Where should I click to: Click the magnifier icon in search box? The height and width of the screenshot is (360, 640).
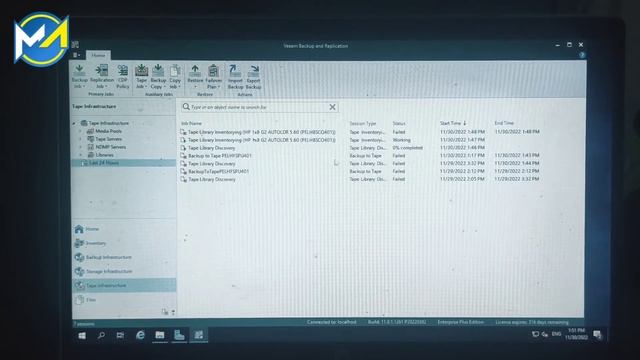tap(186, 107)
